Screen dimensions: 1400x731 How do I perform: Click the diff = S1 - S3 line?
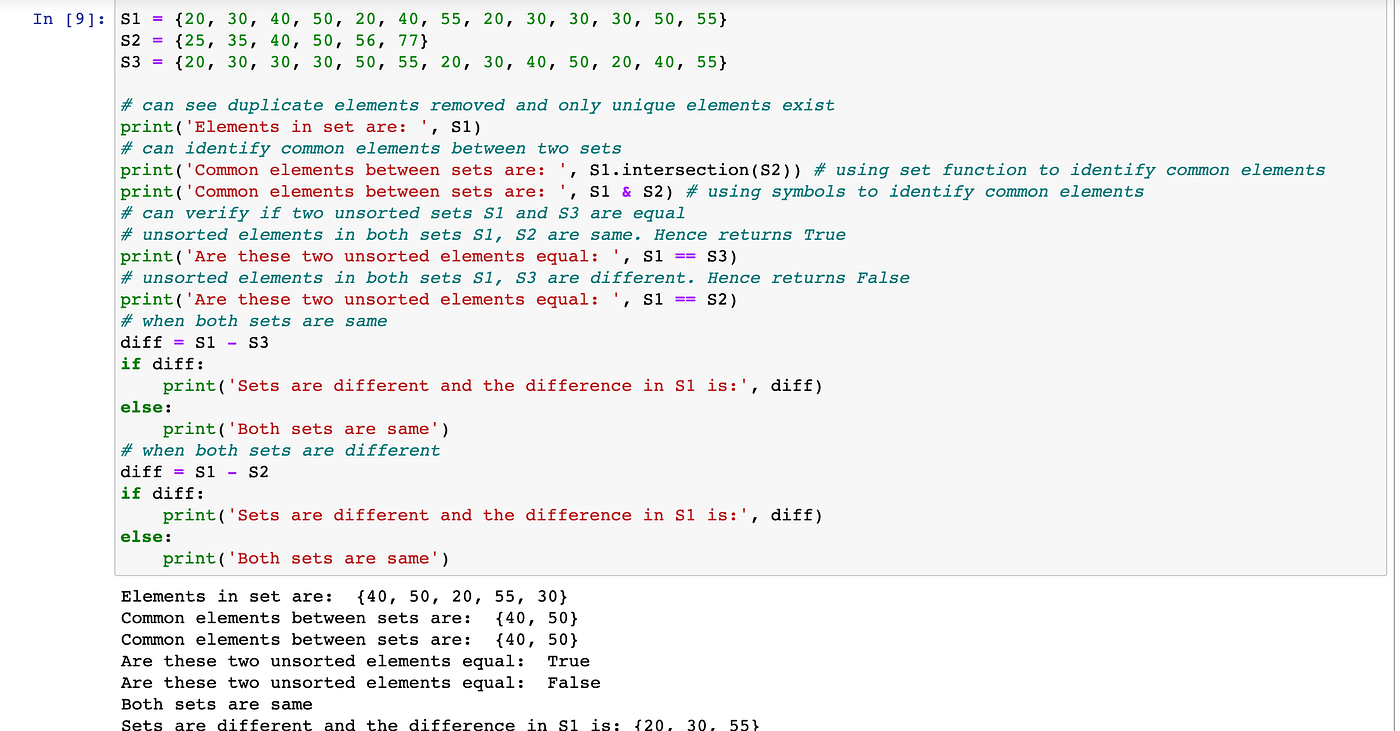(197, 342)
